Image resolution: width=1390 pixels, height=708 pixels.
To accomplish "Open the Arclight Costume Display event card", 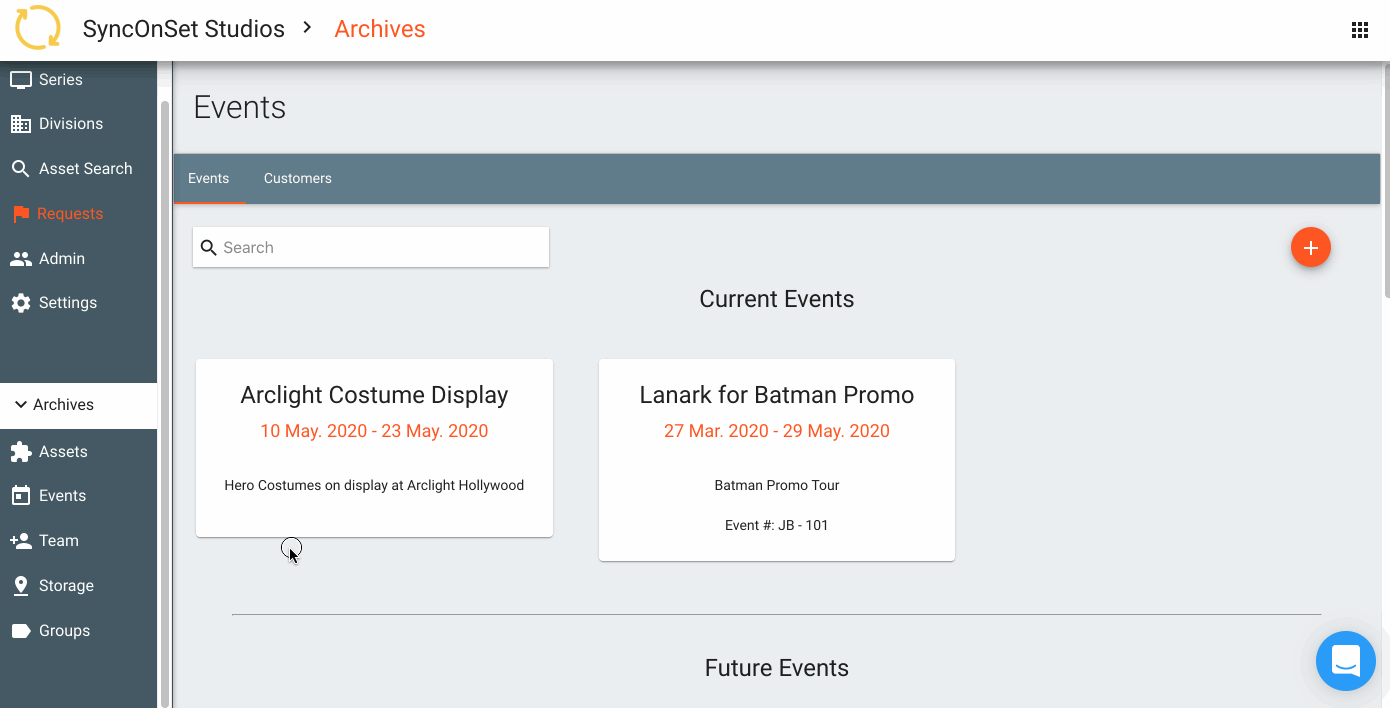I will coord(374,448).
